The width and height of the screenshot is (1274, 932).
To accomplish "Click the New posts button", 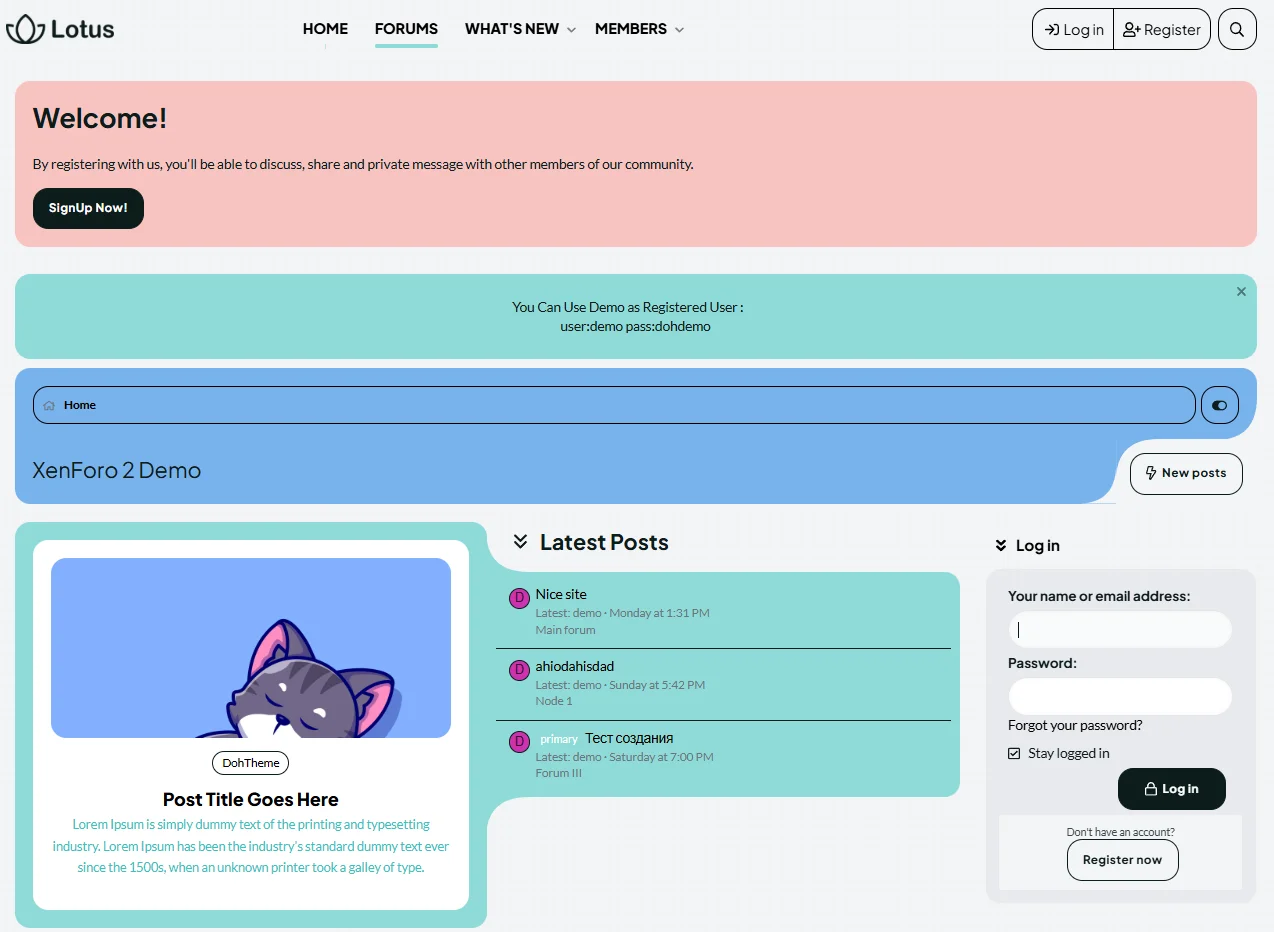I will (1186, 473).
